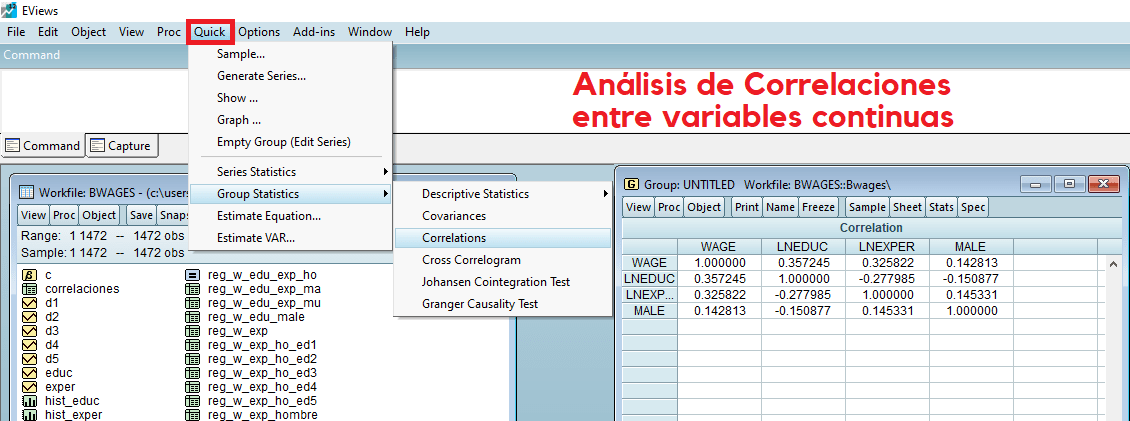Expand the Series Statistics submenu
Screen dimensions: 1130x421
(290, 172)
